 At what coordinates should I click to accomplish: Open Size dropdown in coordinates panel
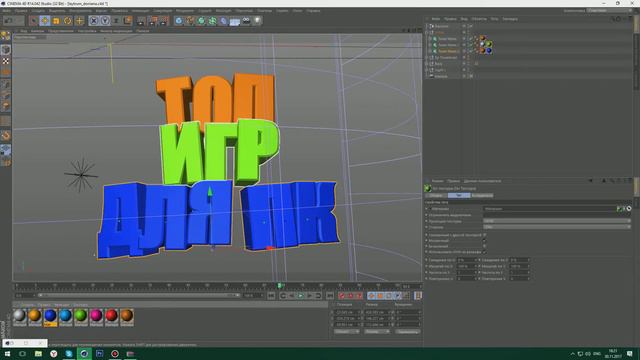click(x=377, y=332)
